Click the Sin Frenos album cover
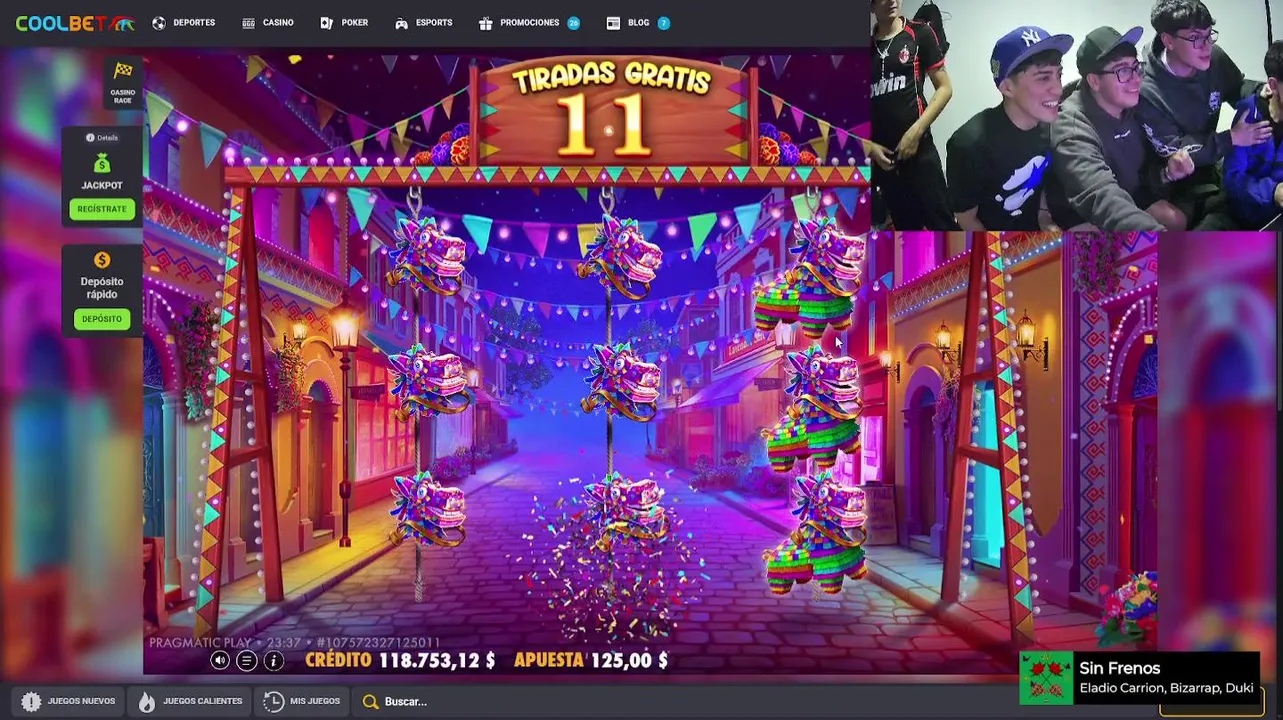The image size is (1283, 720). coord(1045,678)
